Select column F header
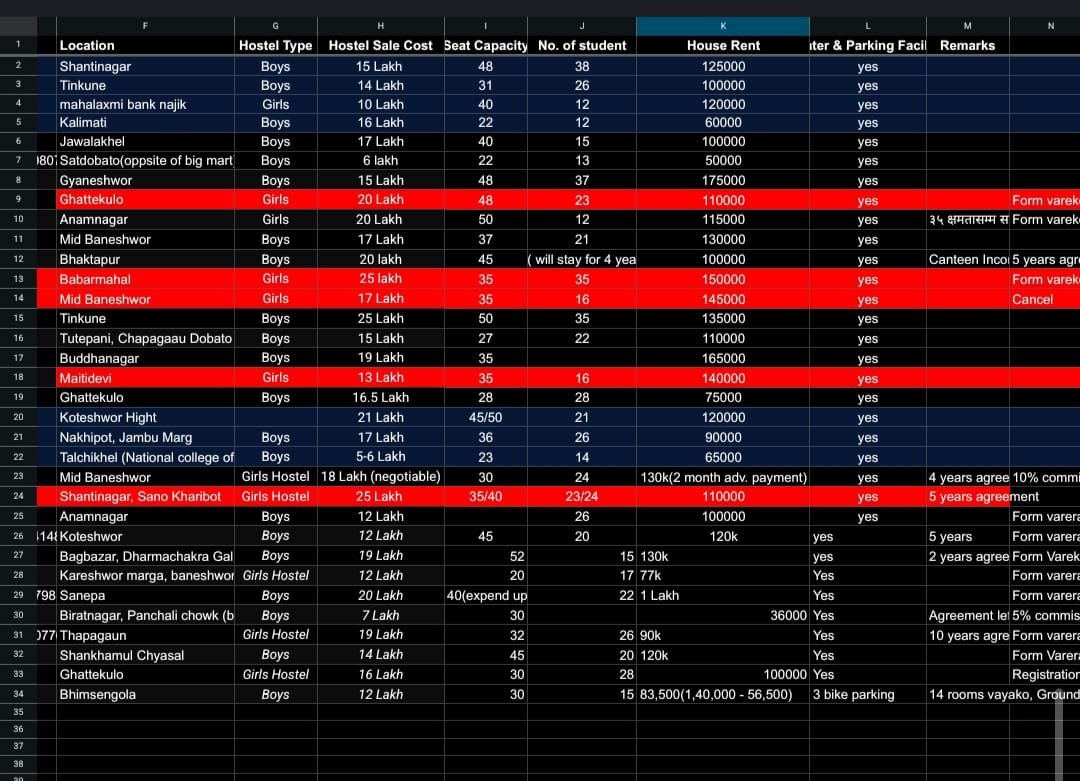1080x781 pixels. click(145, 25)
